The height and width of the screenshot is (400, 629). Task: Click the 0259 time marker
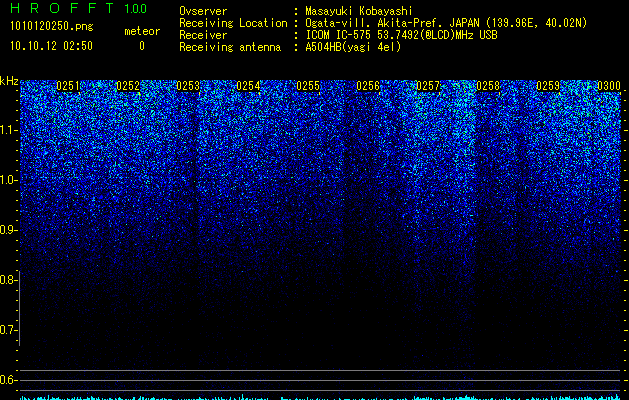(548, 86)
